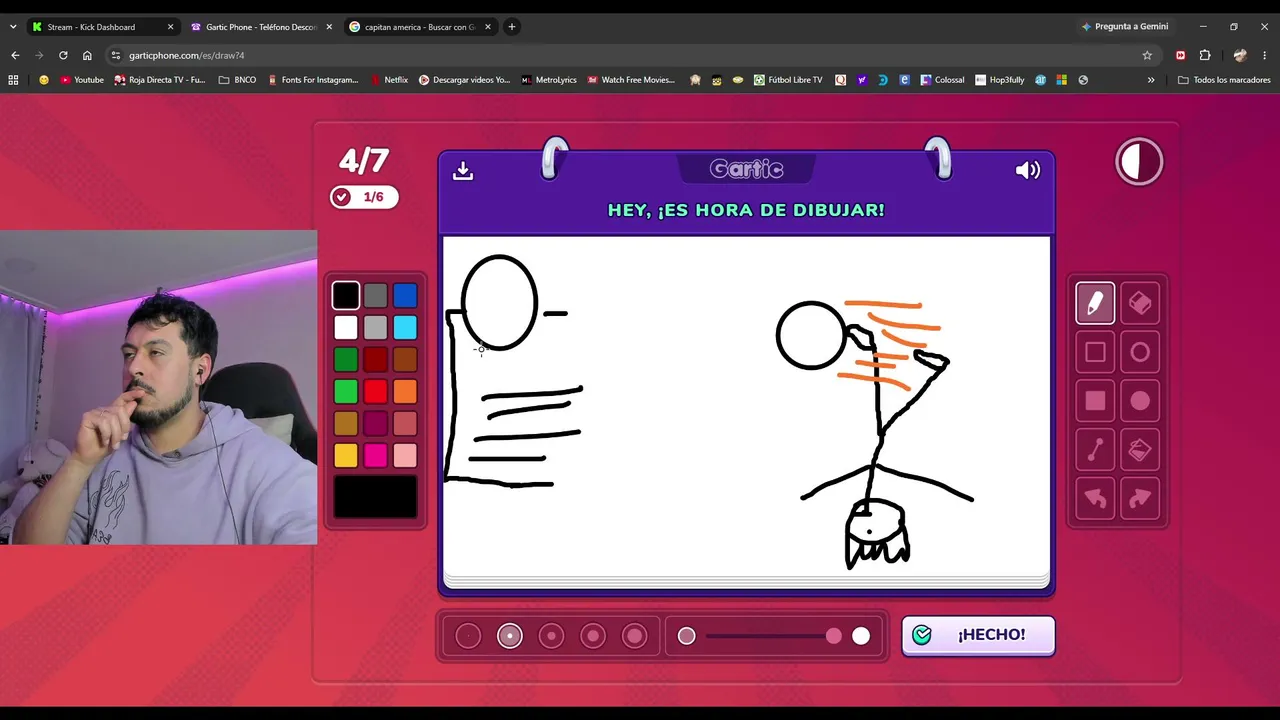The height and width of the screenshot is (720, 1280).
Task: Open the MetroLyrics bookmark
Action: [x=549, y=80]
